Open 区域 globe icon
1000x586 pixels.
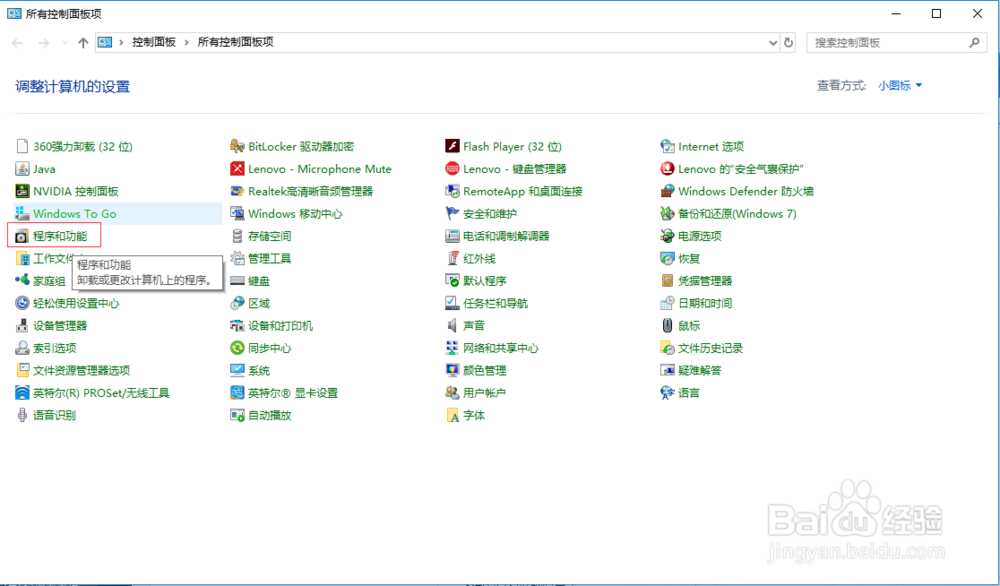click(x=237, y=304)
